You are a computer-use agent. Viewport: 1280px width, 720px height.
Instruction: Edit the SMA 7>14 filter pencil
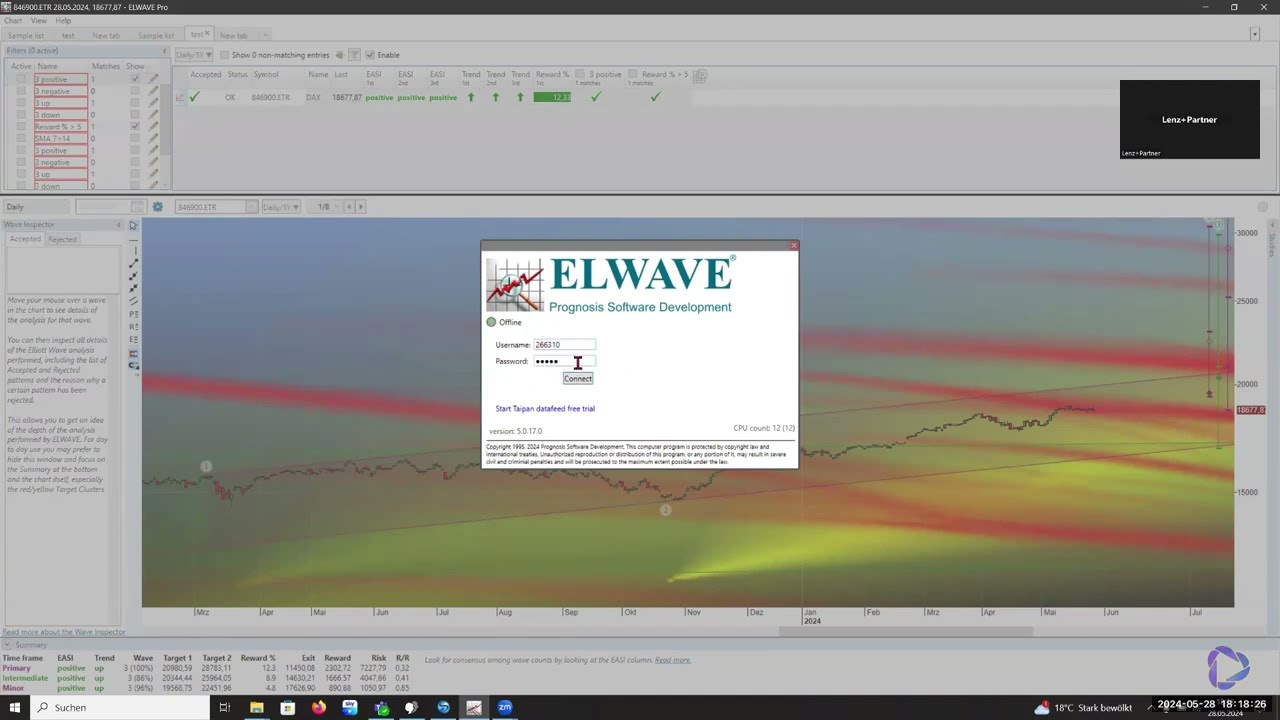[154, 139]
